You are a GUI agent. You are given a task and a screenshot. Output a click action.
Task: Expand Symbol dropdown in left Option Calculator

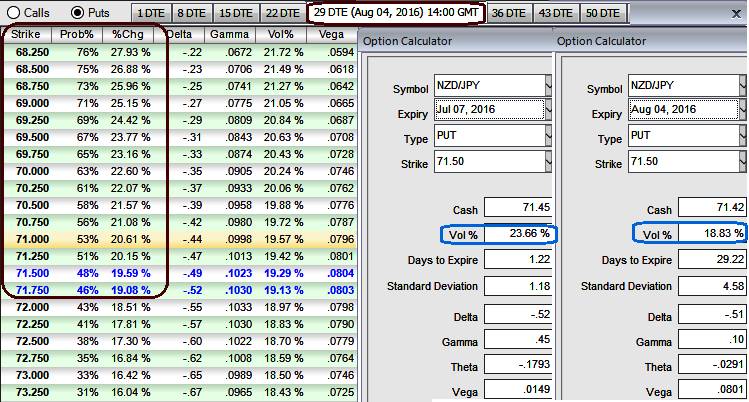pyautogui.click(x=547, y=86)
